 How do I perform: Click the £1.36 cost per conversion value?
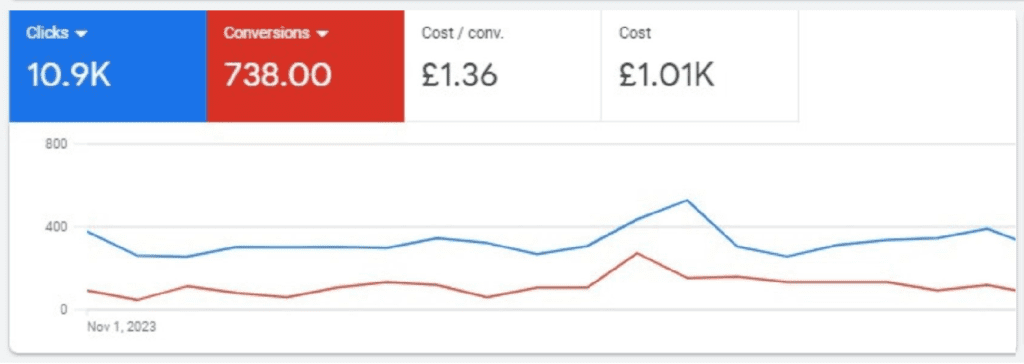(459, 75)
